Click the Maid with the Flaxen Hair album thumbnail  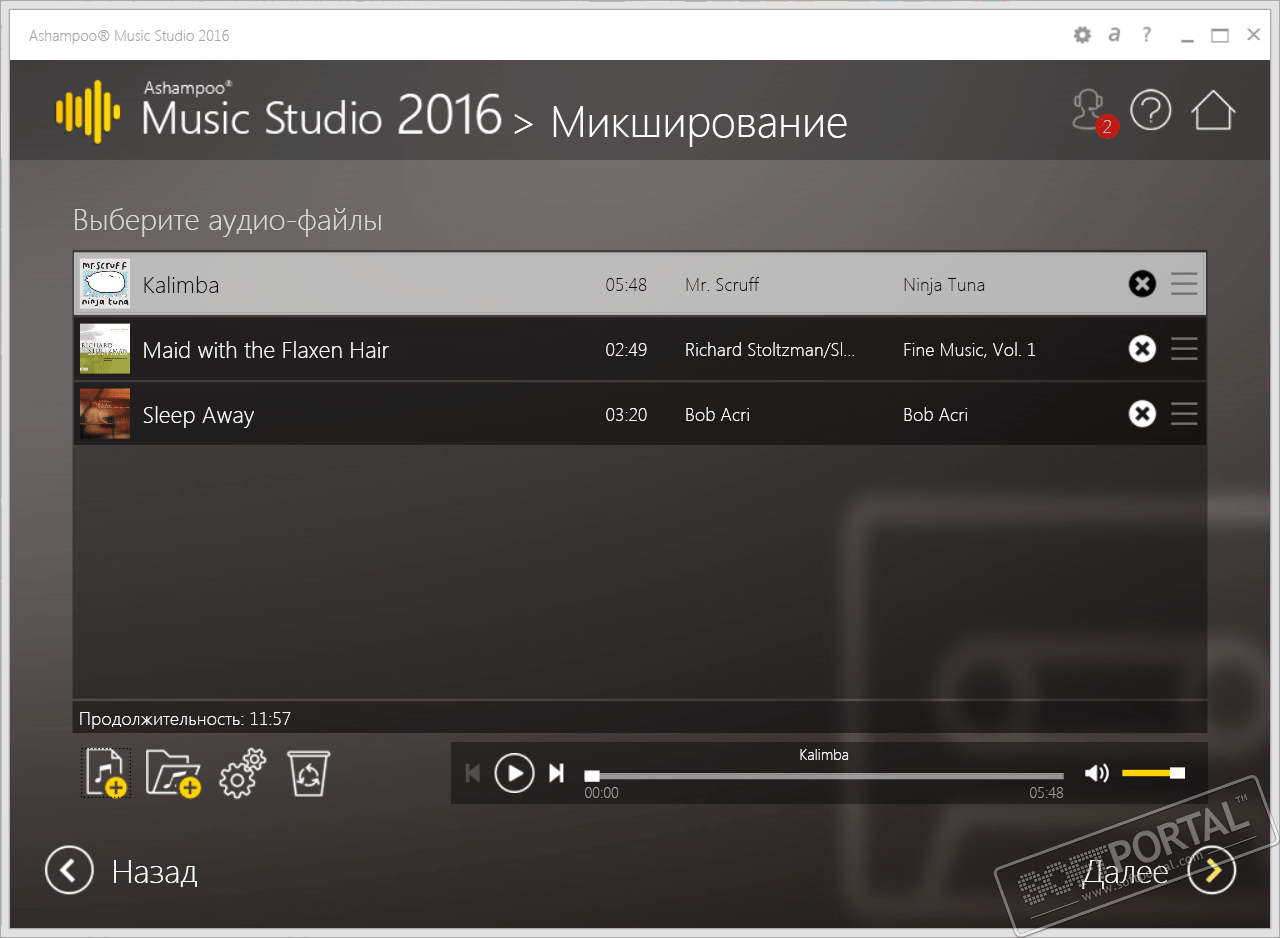[105, 349]
